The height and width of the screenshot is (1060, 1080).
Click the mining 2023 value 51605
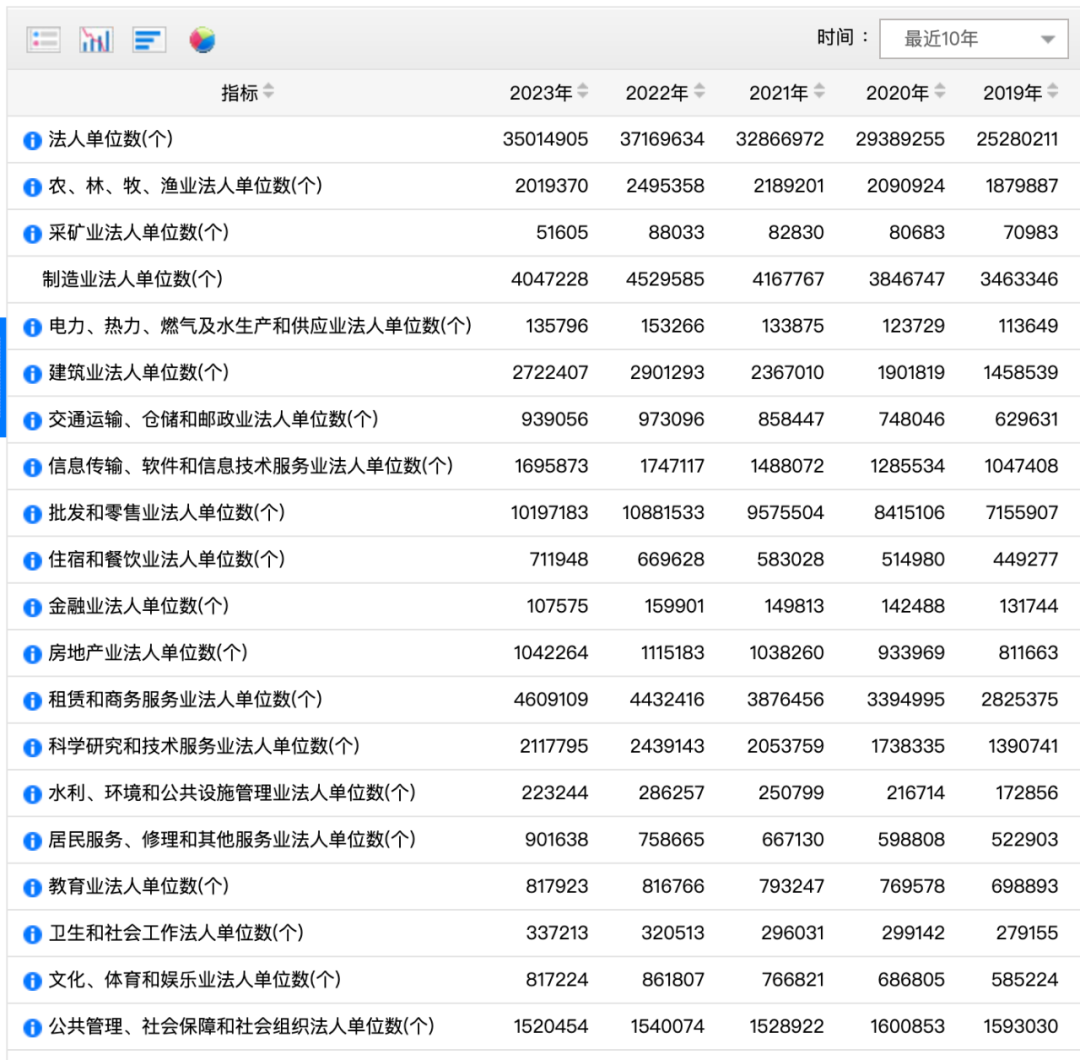[562, 232]
